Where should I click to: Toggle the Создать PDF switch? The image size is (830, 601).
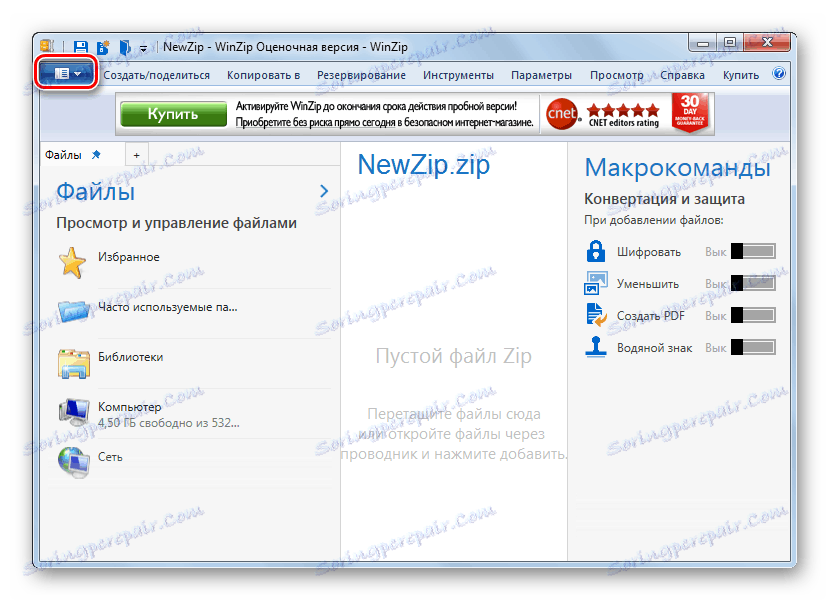point(753,315)
